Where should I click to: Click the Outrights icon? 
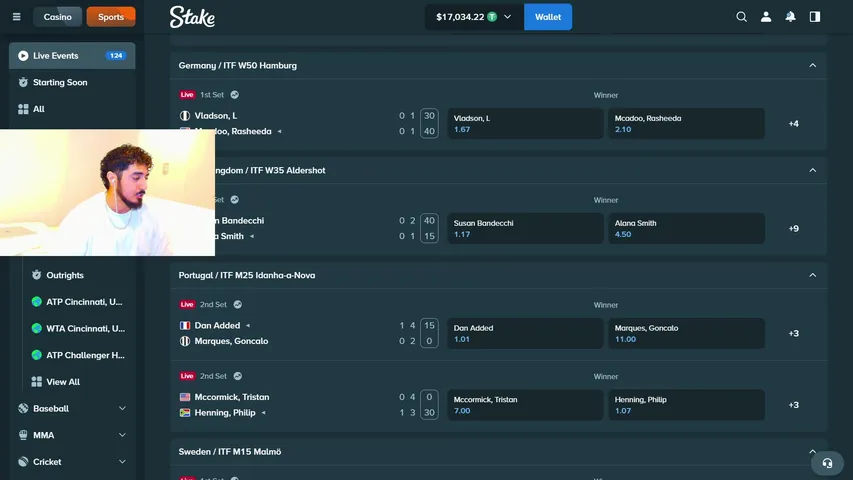pos(36,275)
